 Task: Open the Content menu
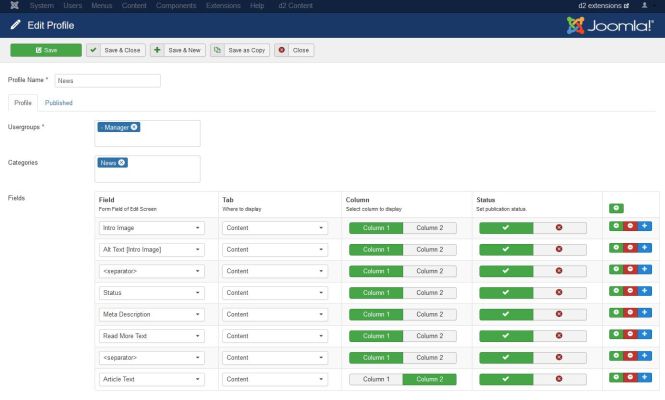click(134, 6)
